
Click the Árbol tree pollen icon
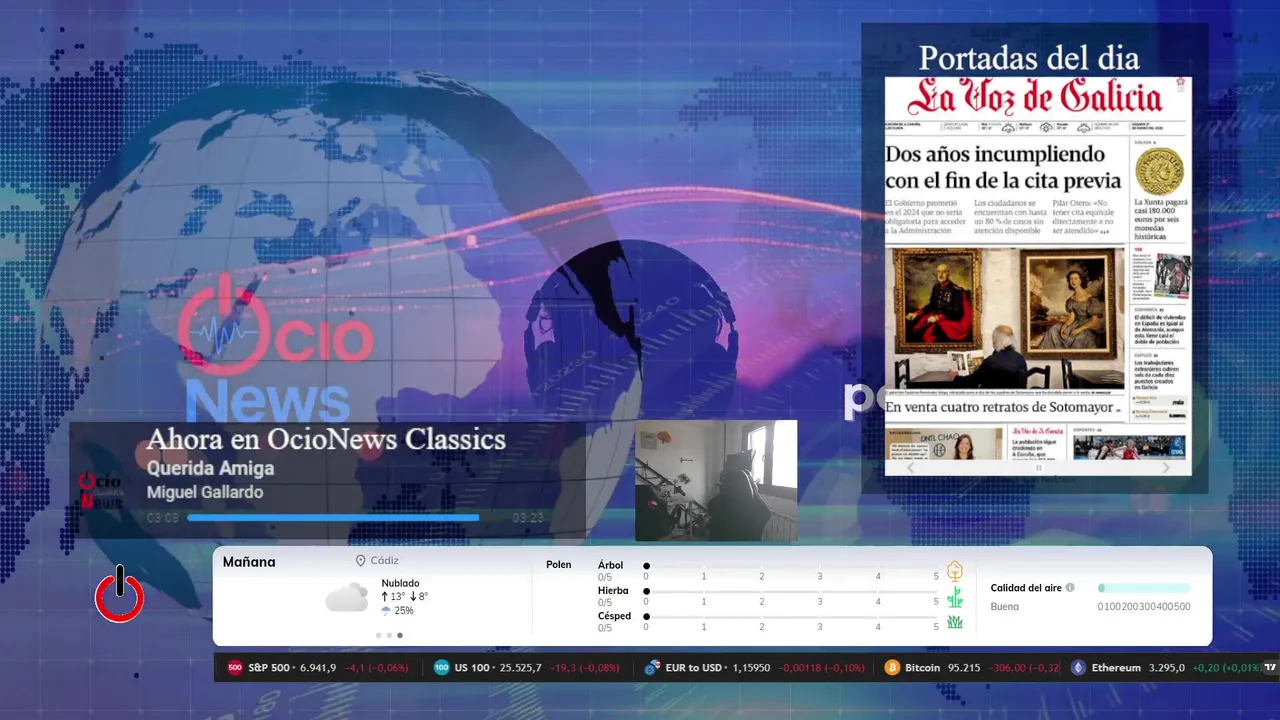[955, 571]
